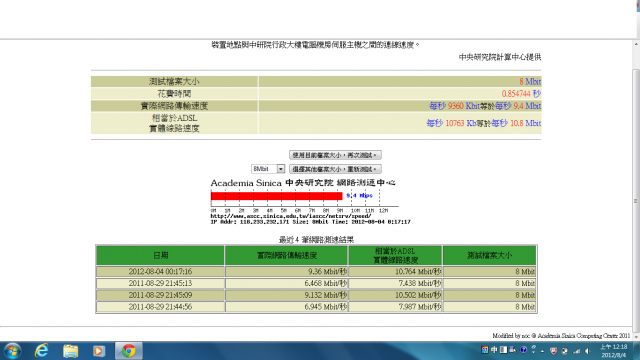Click the 2012-08-04 00:17:16 date cell
Image resolution: width=640 pixels, height=360 pixels.
pyautogui.click(x=160, y=271)
